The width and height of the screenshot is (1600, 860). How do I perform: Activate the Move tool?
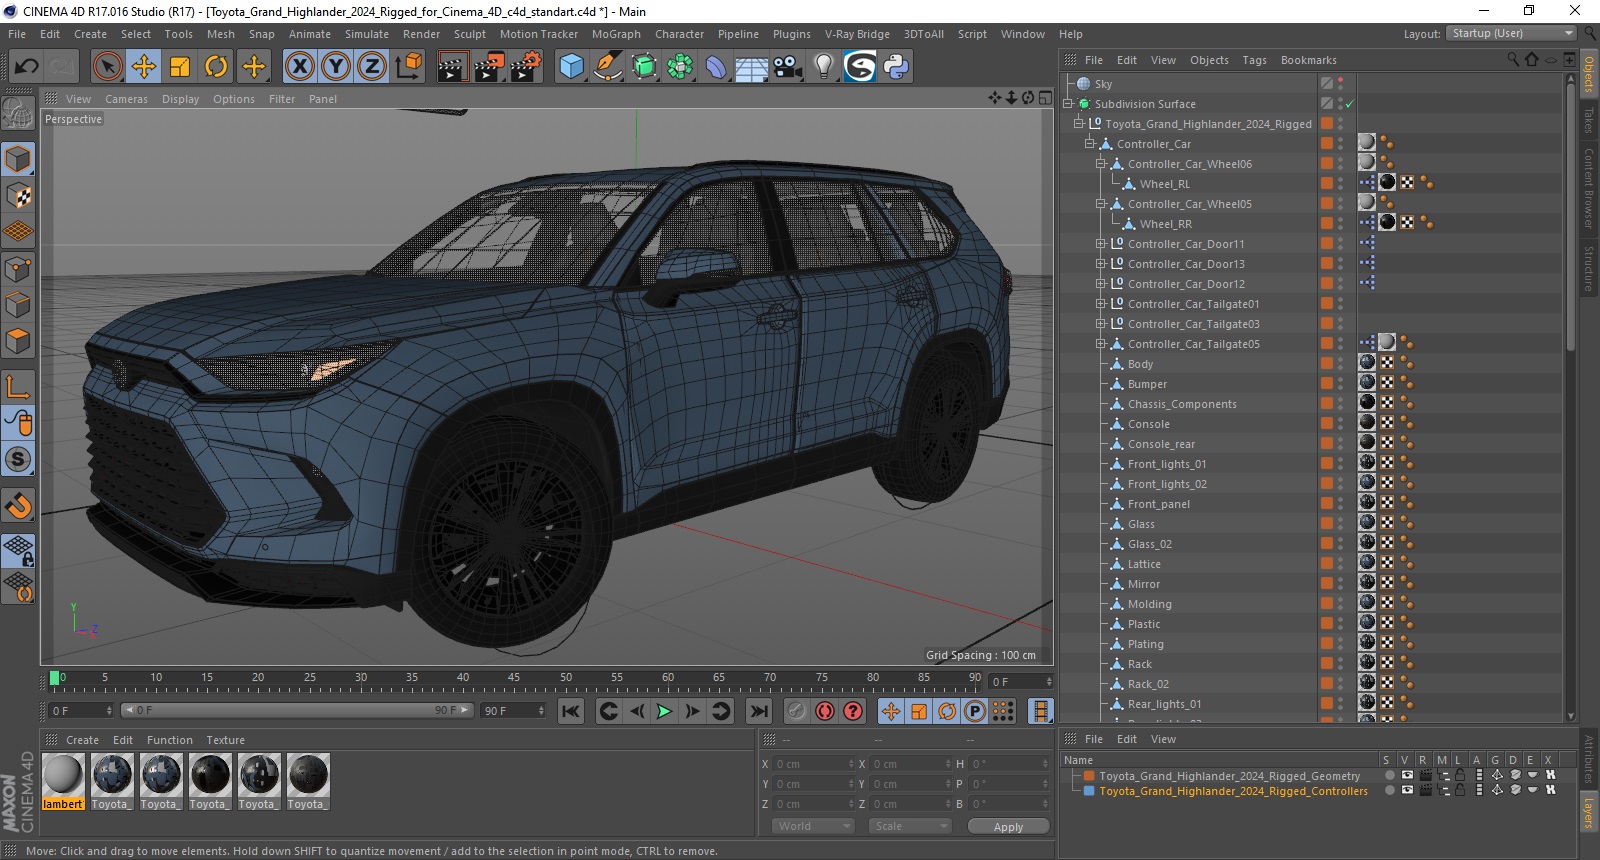pyautogui.click(x=144, y=67)
